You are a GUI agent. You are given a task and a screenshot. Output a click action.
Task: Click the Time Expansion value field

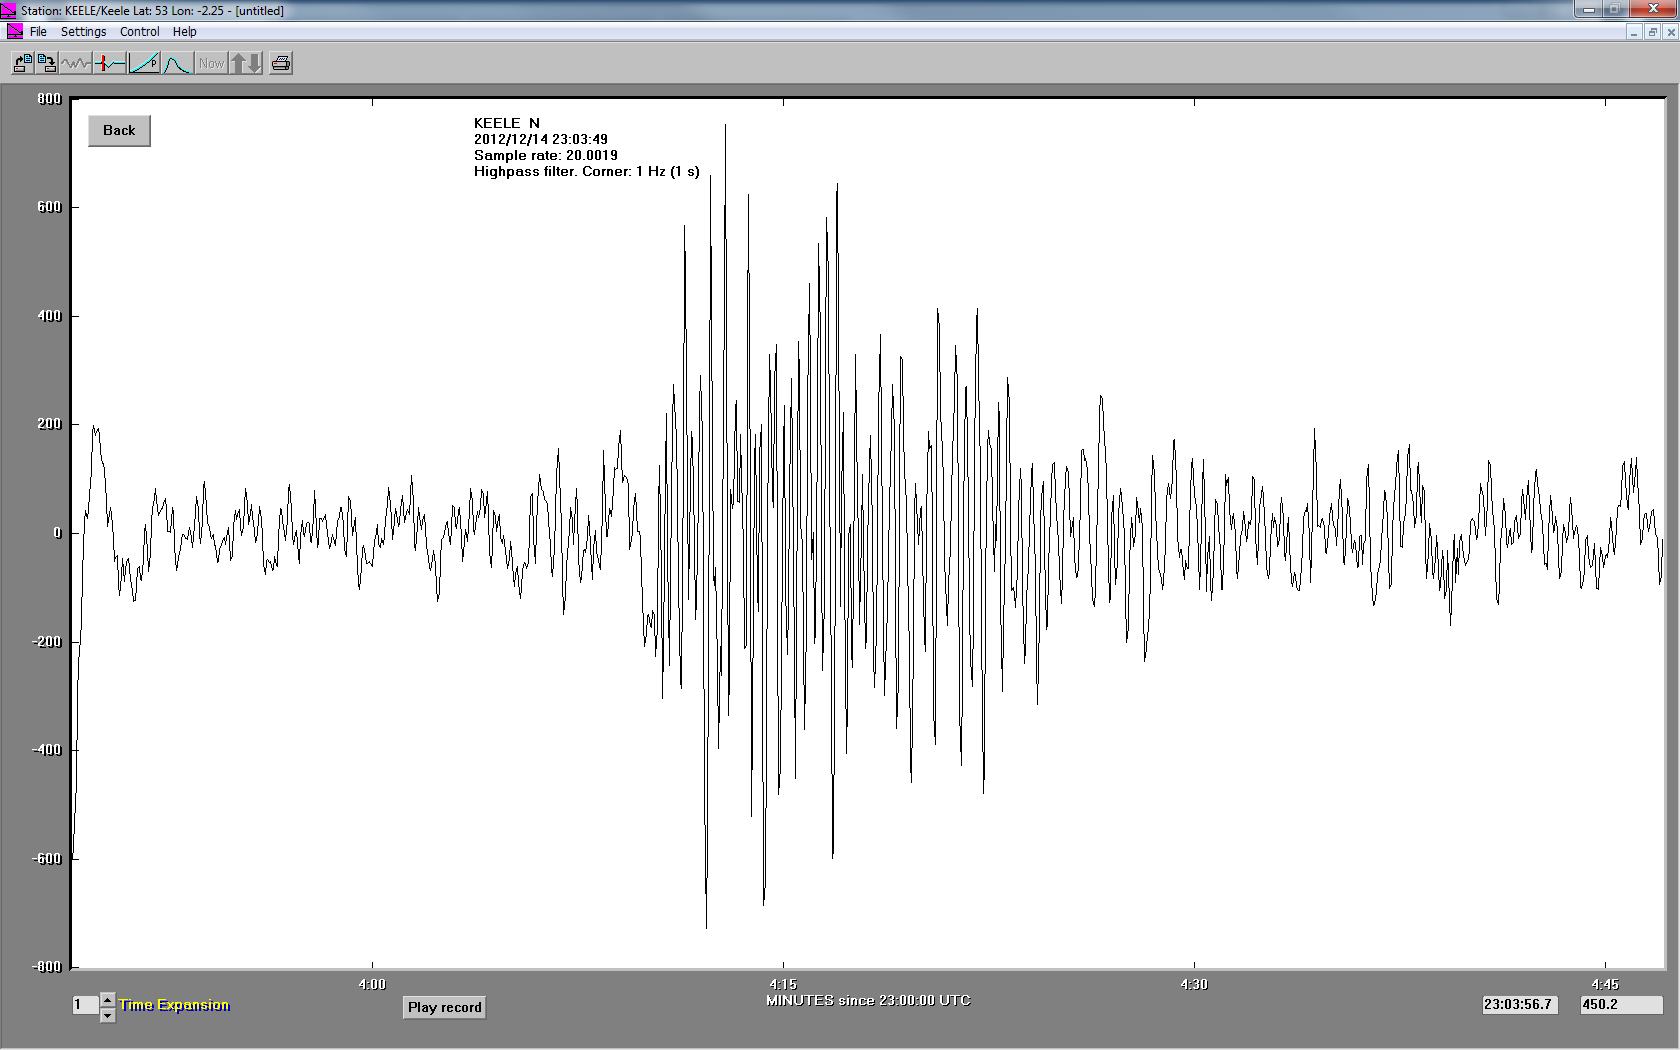(x=85, y=1005)
